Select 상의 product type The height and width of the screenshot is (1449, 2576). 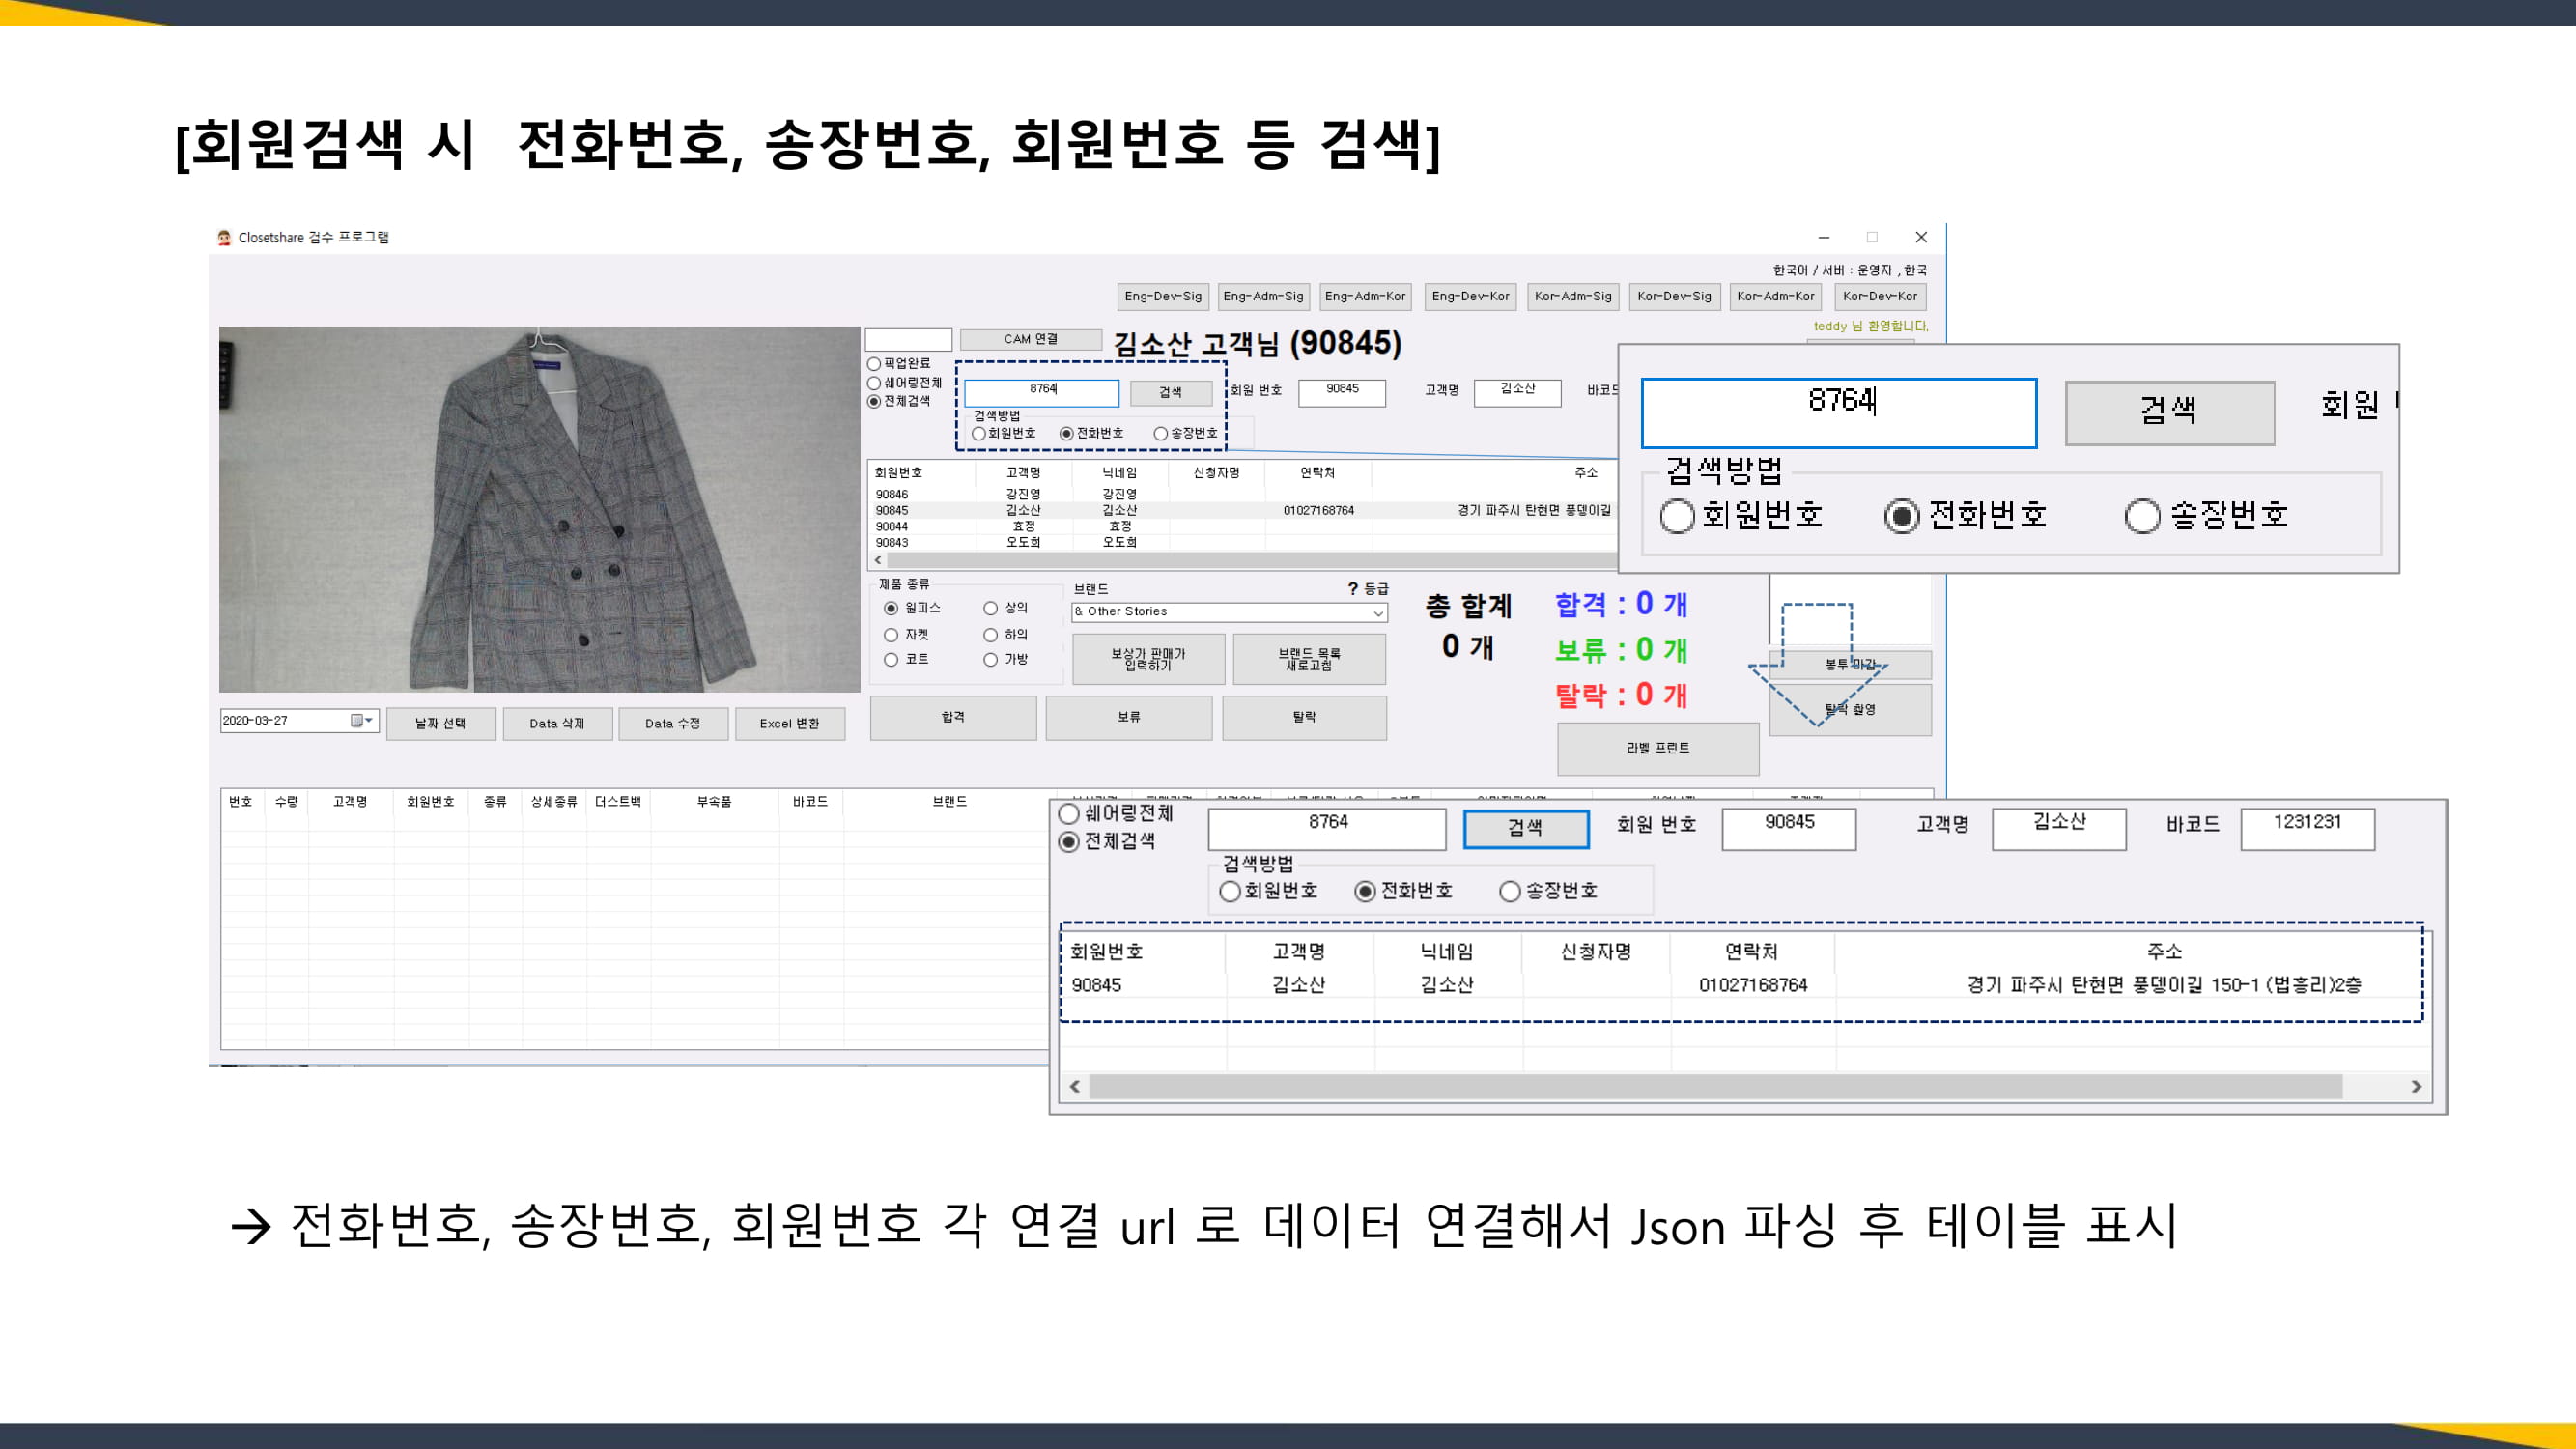pos(990,608)
